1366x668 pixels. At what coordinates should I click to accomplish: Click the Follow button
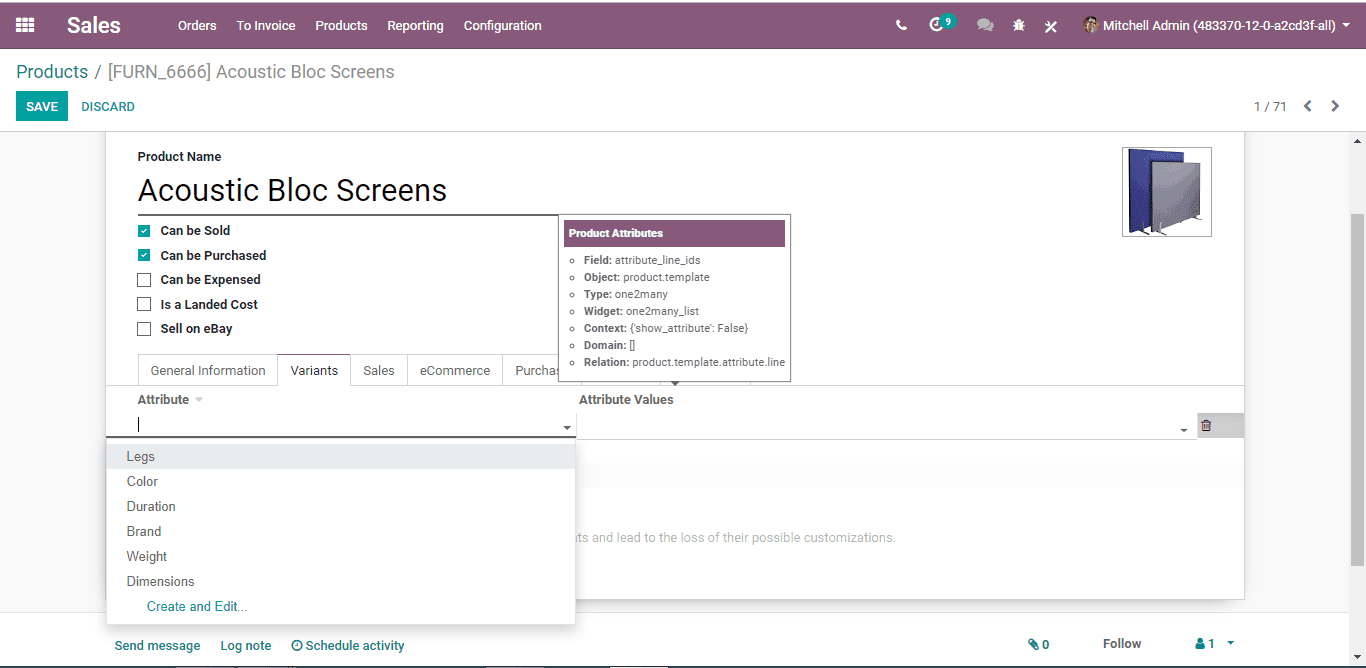tap(1122, 644)
